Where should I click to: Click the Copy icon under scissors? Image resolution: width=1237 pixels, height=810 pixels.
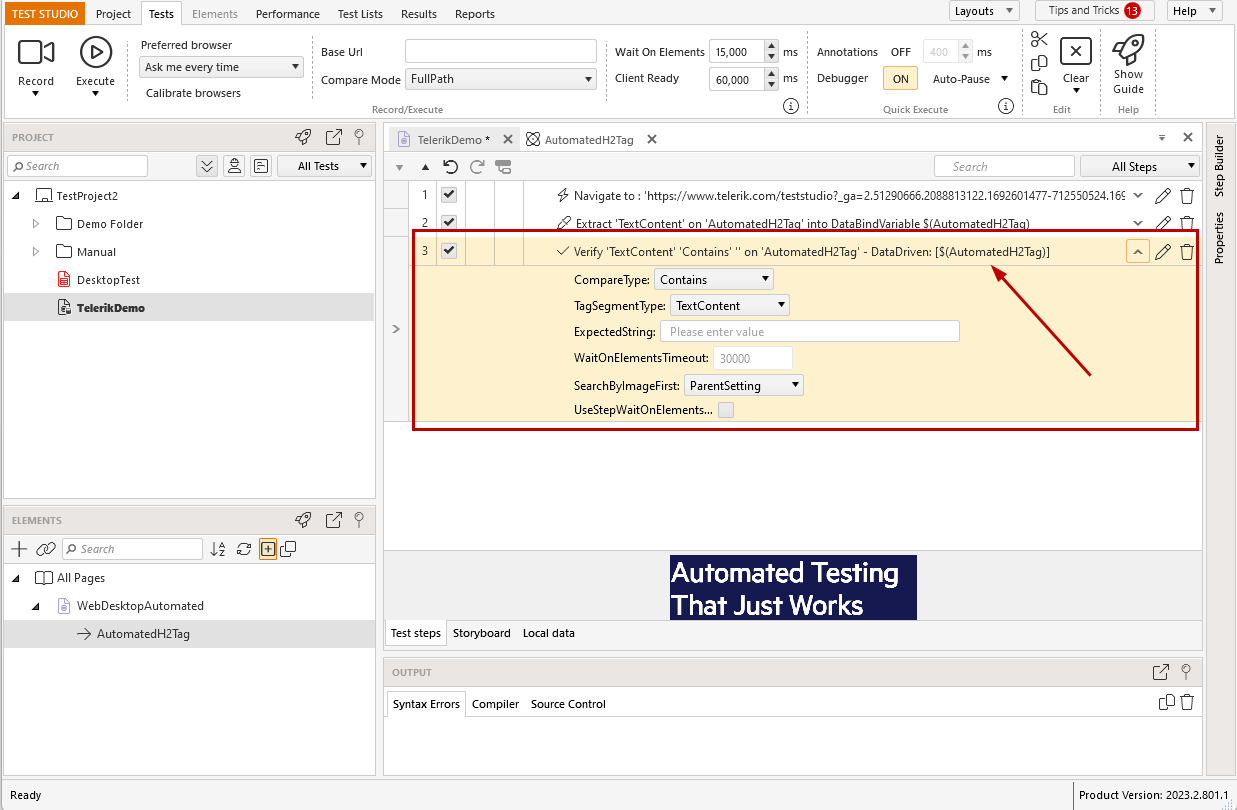pos(1039,63)
